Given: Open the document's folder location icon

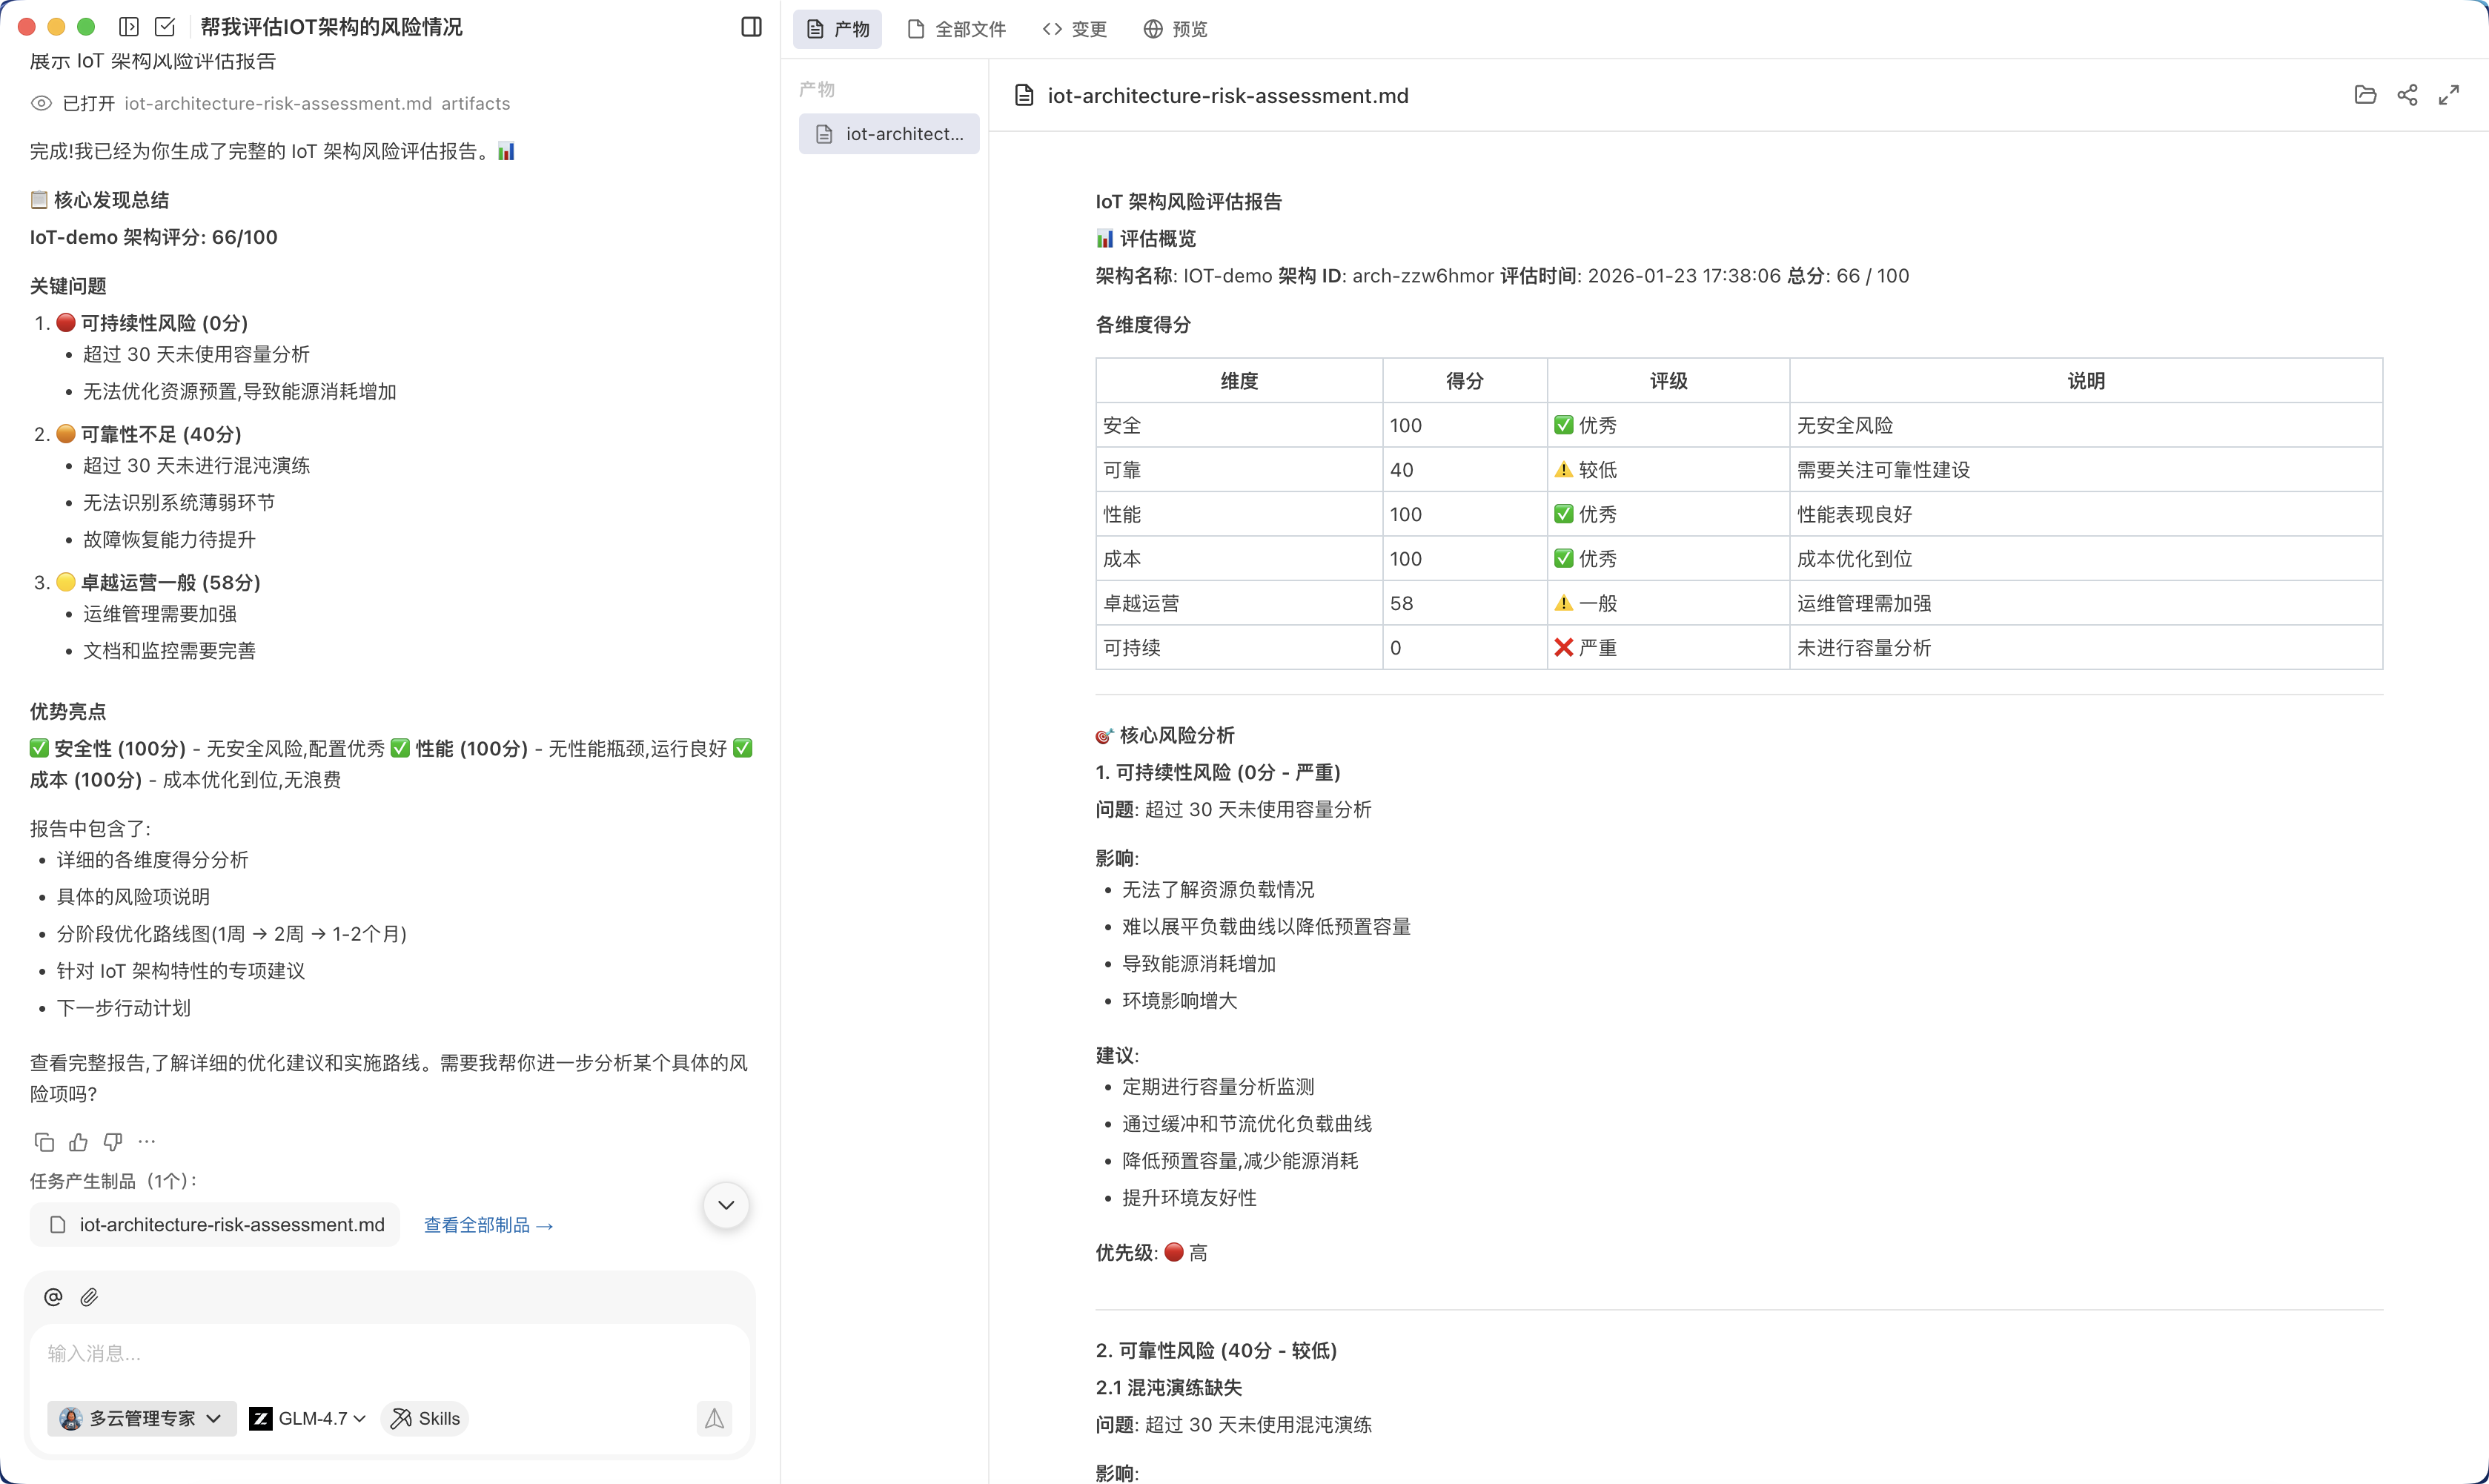Looking at the screenshot, I should [2365, 95].
